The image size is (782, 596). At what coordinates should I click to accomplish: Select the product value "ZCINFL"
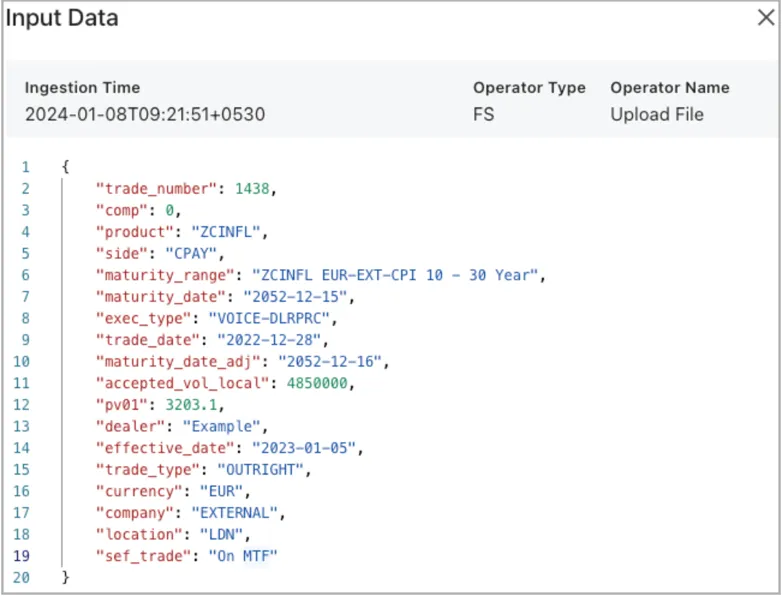pyautogui.click(x=226, y=231)
